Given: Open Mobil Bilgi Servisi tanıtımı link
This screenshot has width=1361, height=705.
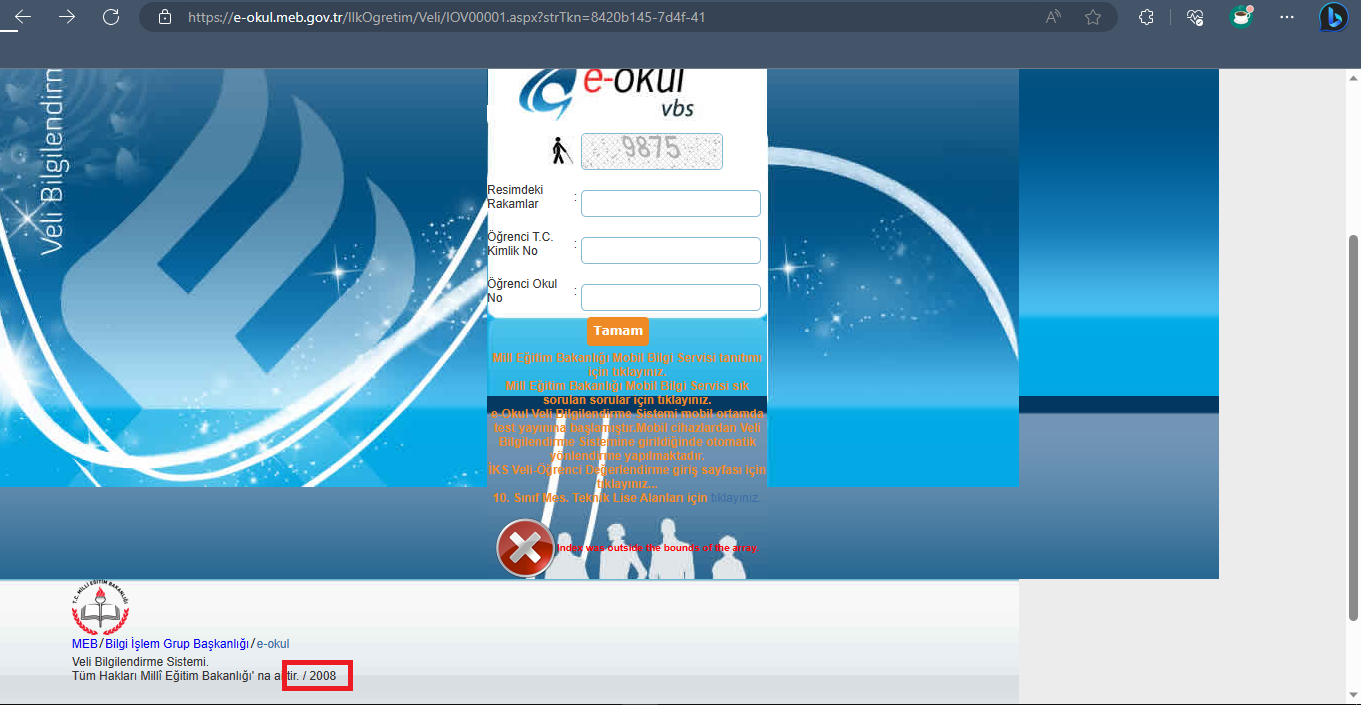Looking at the screenshot, I should tap(628, 364).
